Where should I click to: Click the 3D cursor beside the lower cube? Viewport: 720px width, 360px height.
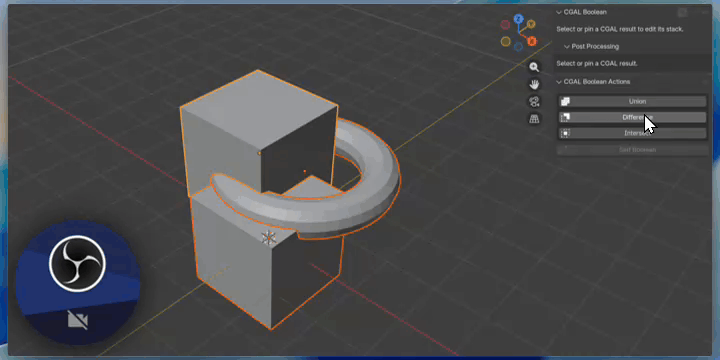pos(269,237)
